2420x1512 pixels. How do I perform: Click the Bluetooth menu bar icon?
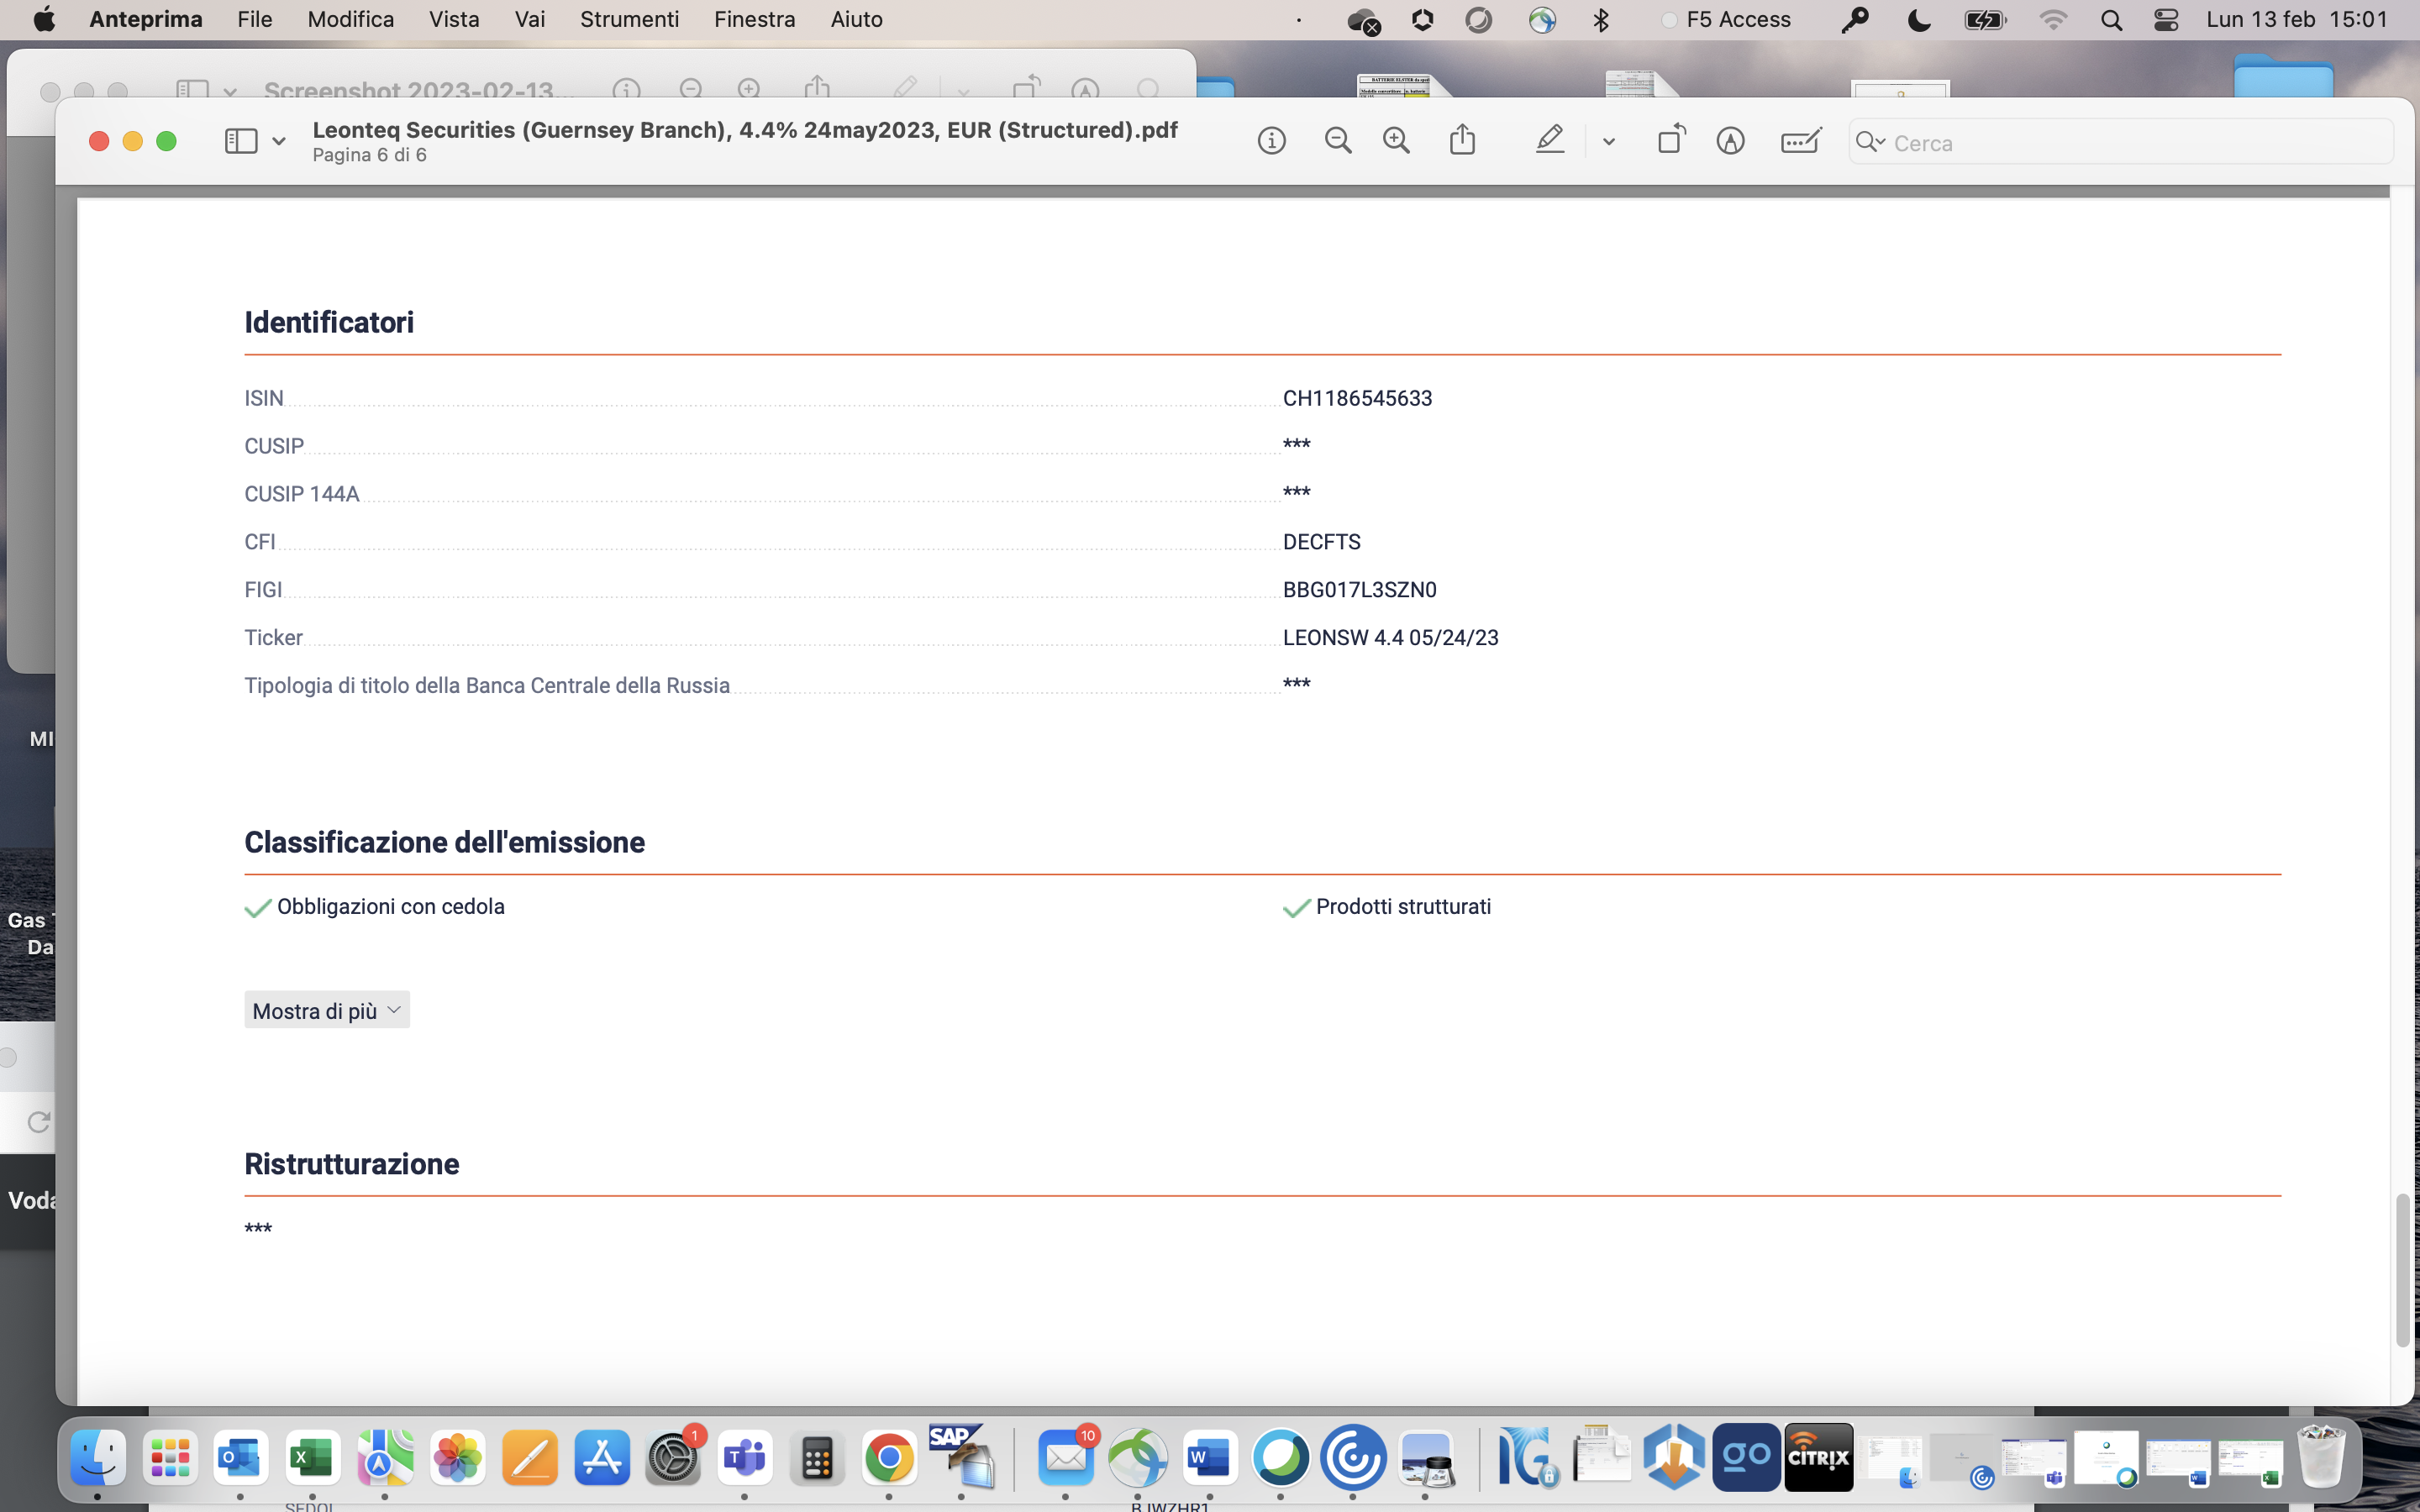(x=1601, y=20)
